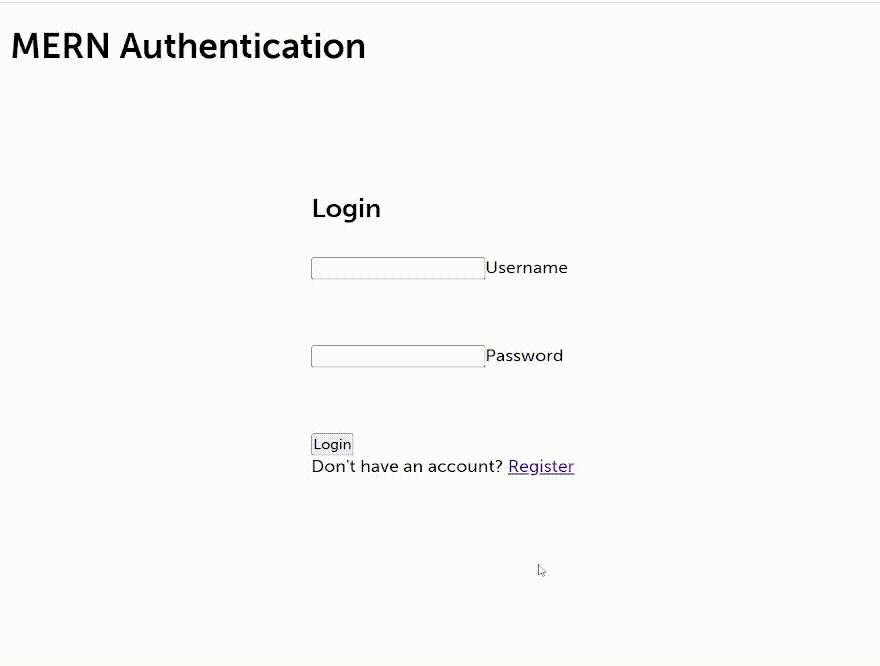The image size is (880, 666).
Task: Click the Username label text
Action: click(527, 268)
